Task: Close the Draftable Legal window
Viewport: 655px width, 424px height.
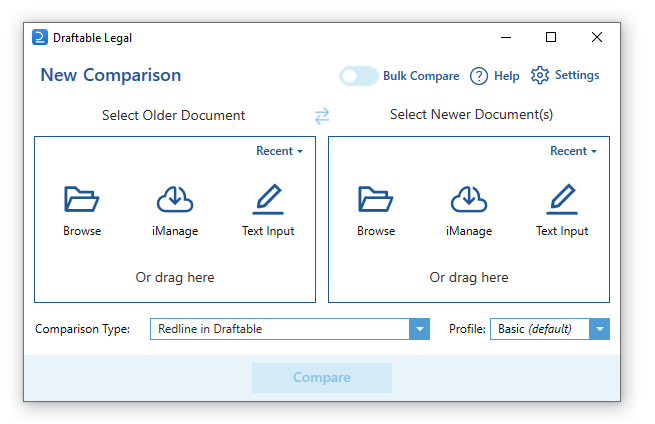Action: click(597, 38)
